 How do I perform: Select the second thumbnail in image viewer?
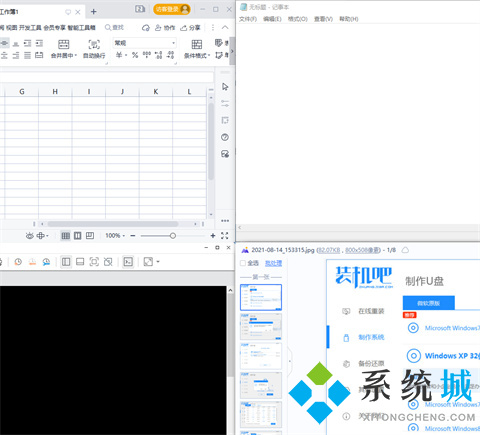click(261, 326)
